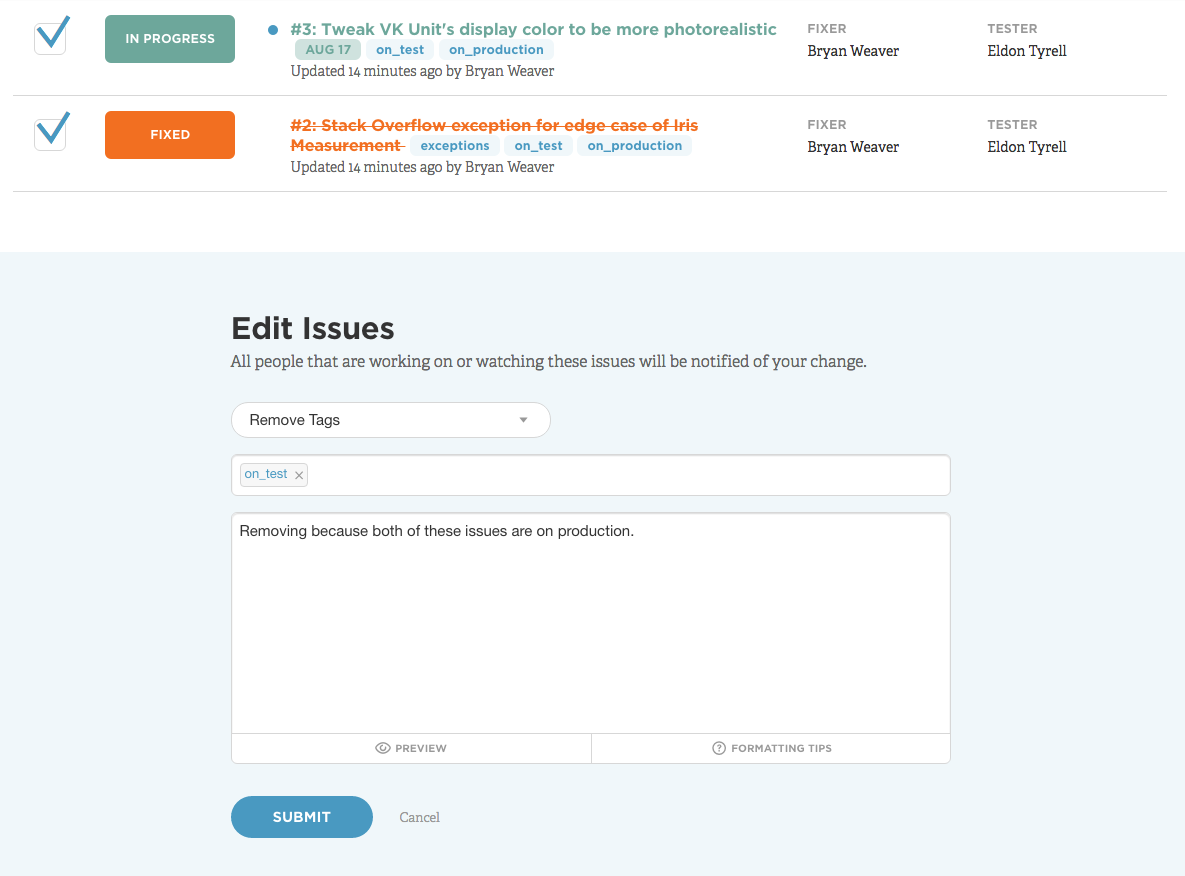Click the eye icon next to Preview
Viewport: 1185px width, 876px height.
tap(382, 748)
